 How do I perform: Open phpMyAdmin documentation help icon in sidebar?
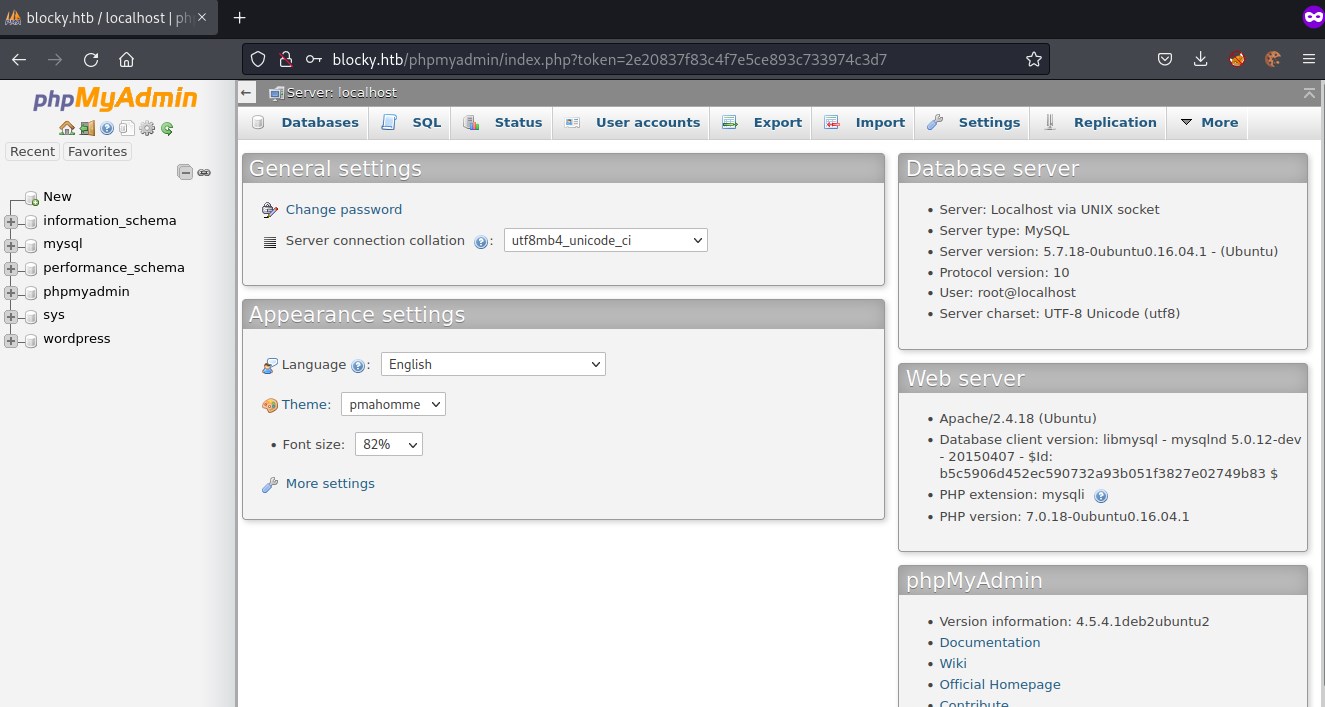pyautogui.click(x=107, y=128)
